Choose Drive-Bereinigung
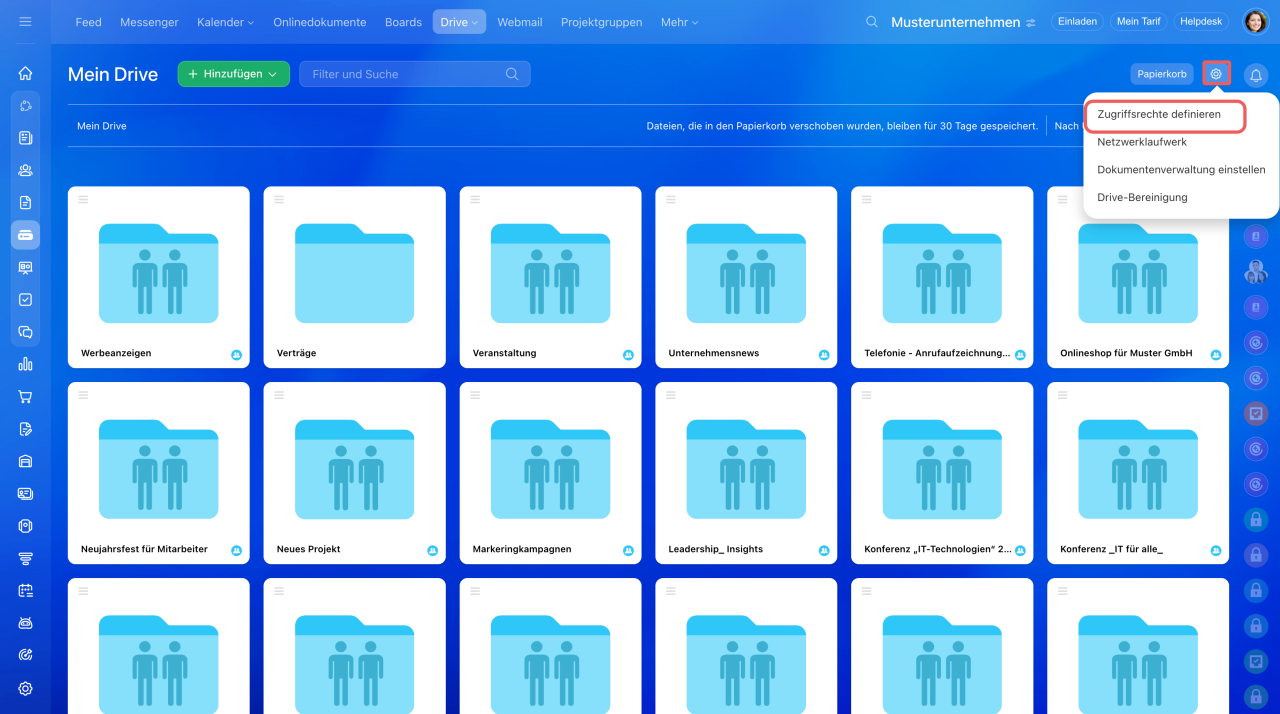The image size is (1280, 714). point(1142,197)
